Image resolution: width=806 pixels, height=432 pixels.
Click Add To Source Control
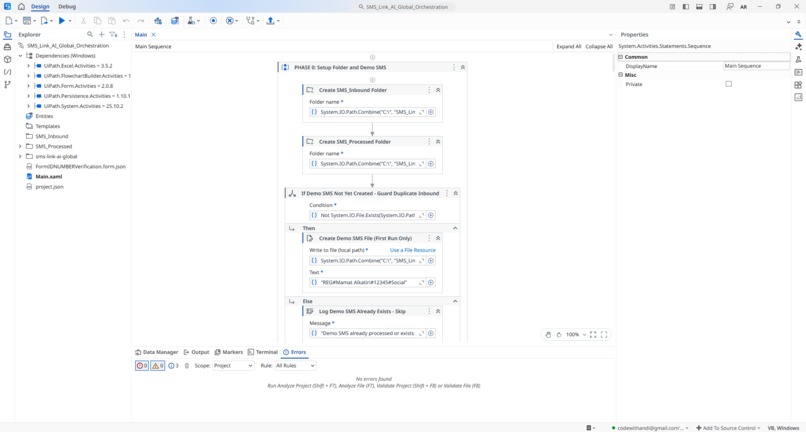tap(728, 428)
